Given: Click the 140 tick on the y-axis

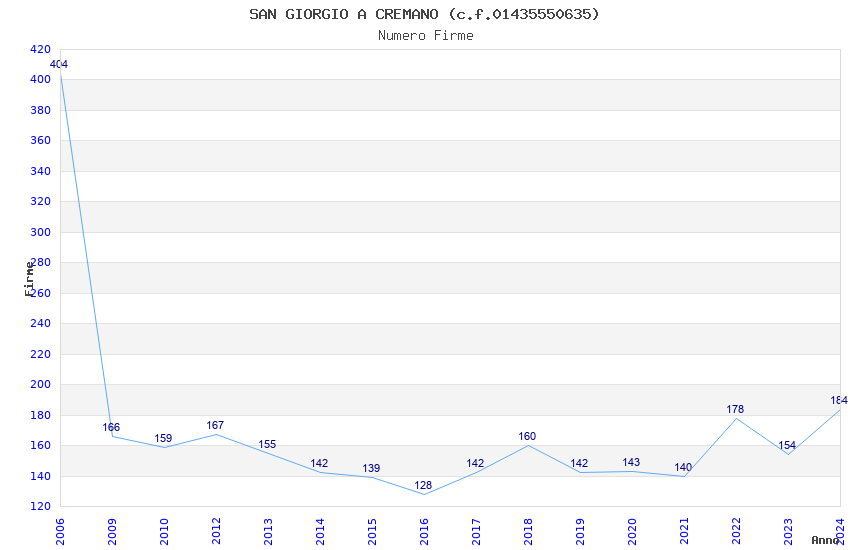Looking at the screenshot, I should pyautogui.click(x=40, y=476).
